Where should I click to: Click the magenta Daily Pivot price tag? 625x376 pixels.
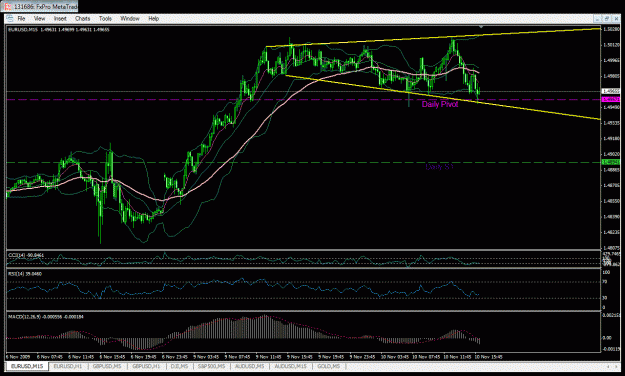(611, 99)
